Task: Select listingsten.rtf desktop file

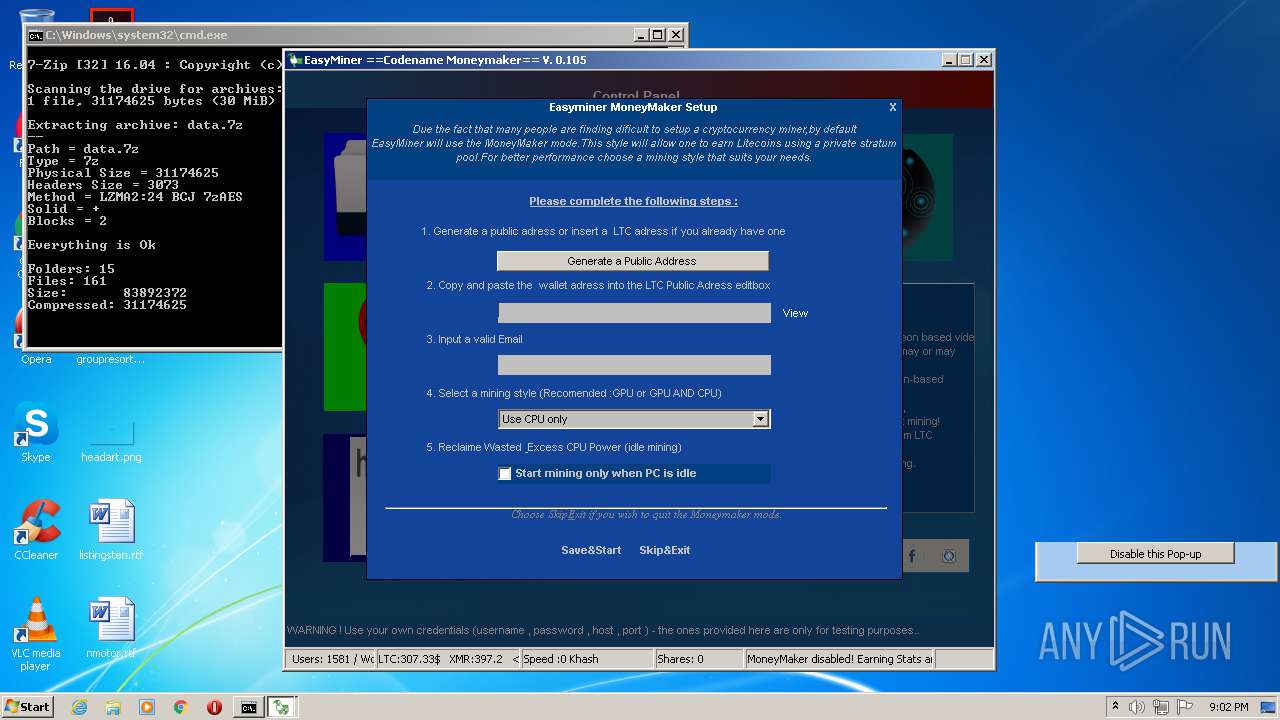Action: point(111,529)
